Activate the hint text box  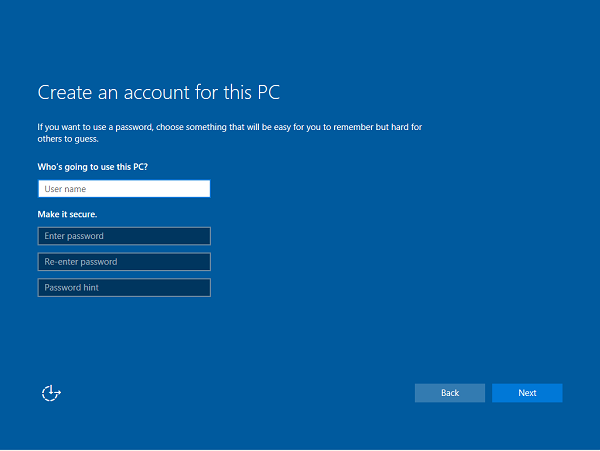[x=124, y=288]
